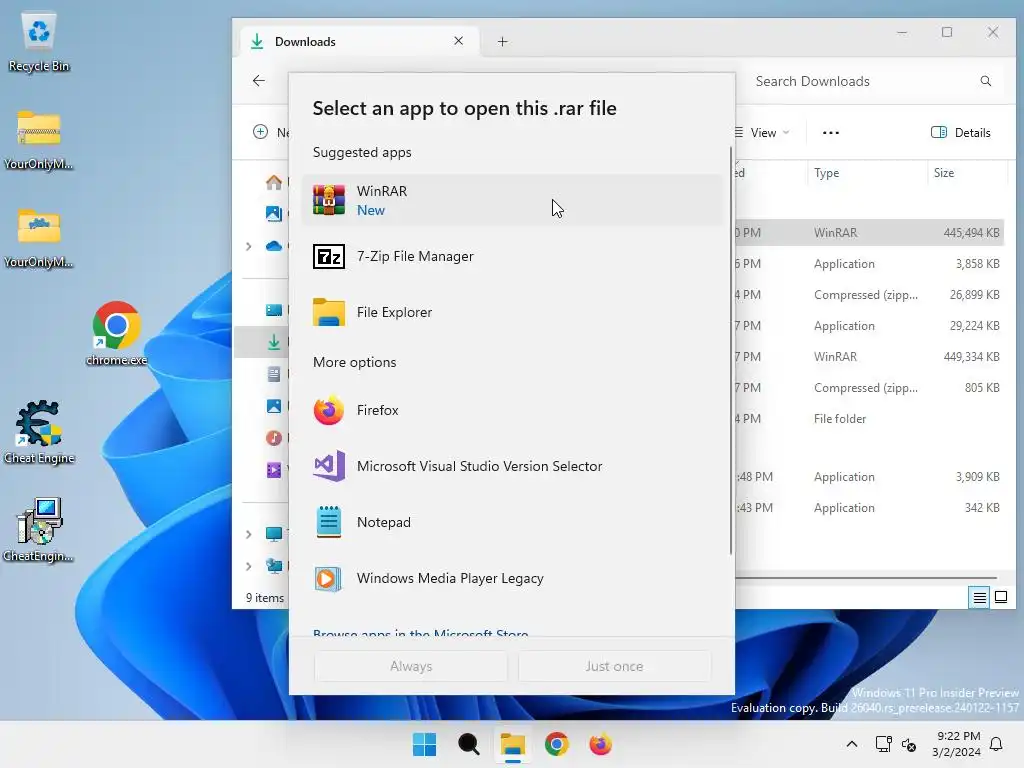Open Recycle Bin on the desktop
1024x768 pixels.
point(39,43)
